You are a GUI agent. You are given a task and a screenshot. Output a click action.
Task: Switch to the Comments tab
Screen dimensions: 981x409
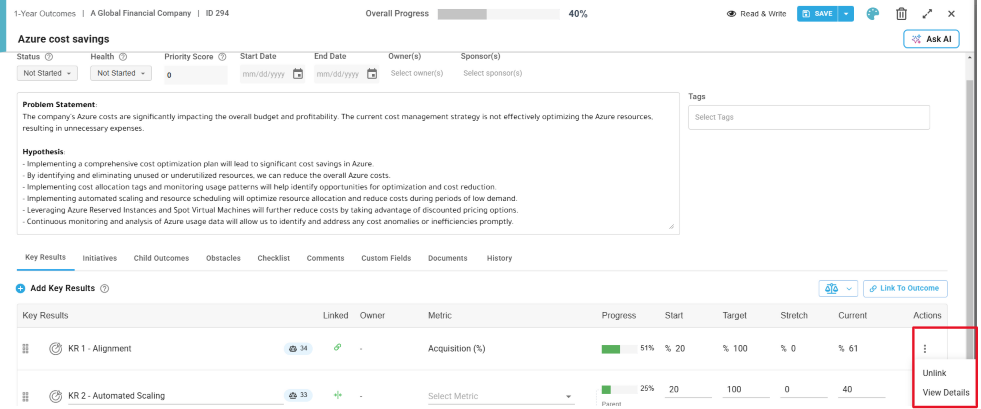325,258
